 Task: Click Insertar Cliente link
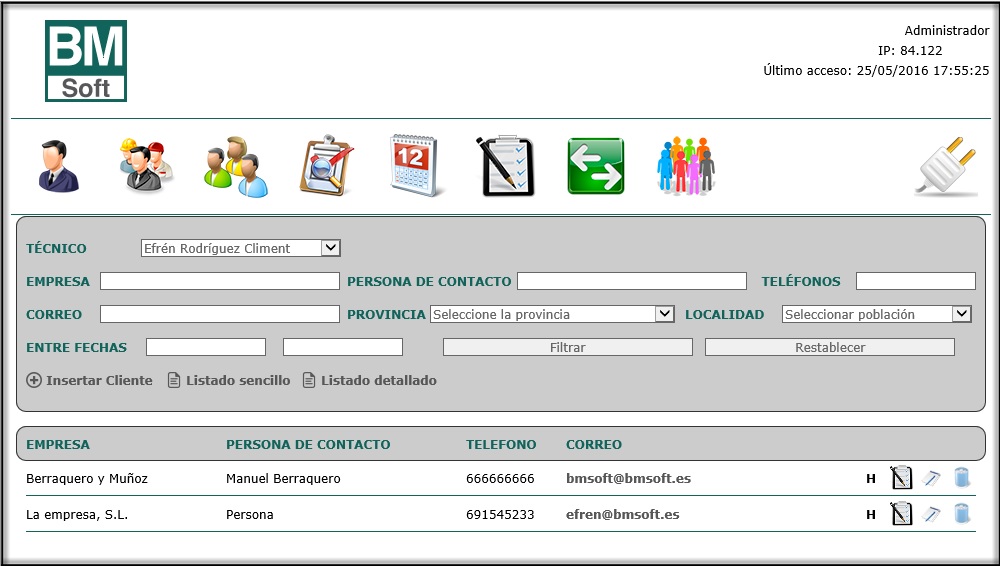coord(90,380)
